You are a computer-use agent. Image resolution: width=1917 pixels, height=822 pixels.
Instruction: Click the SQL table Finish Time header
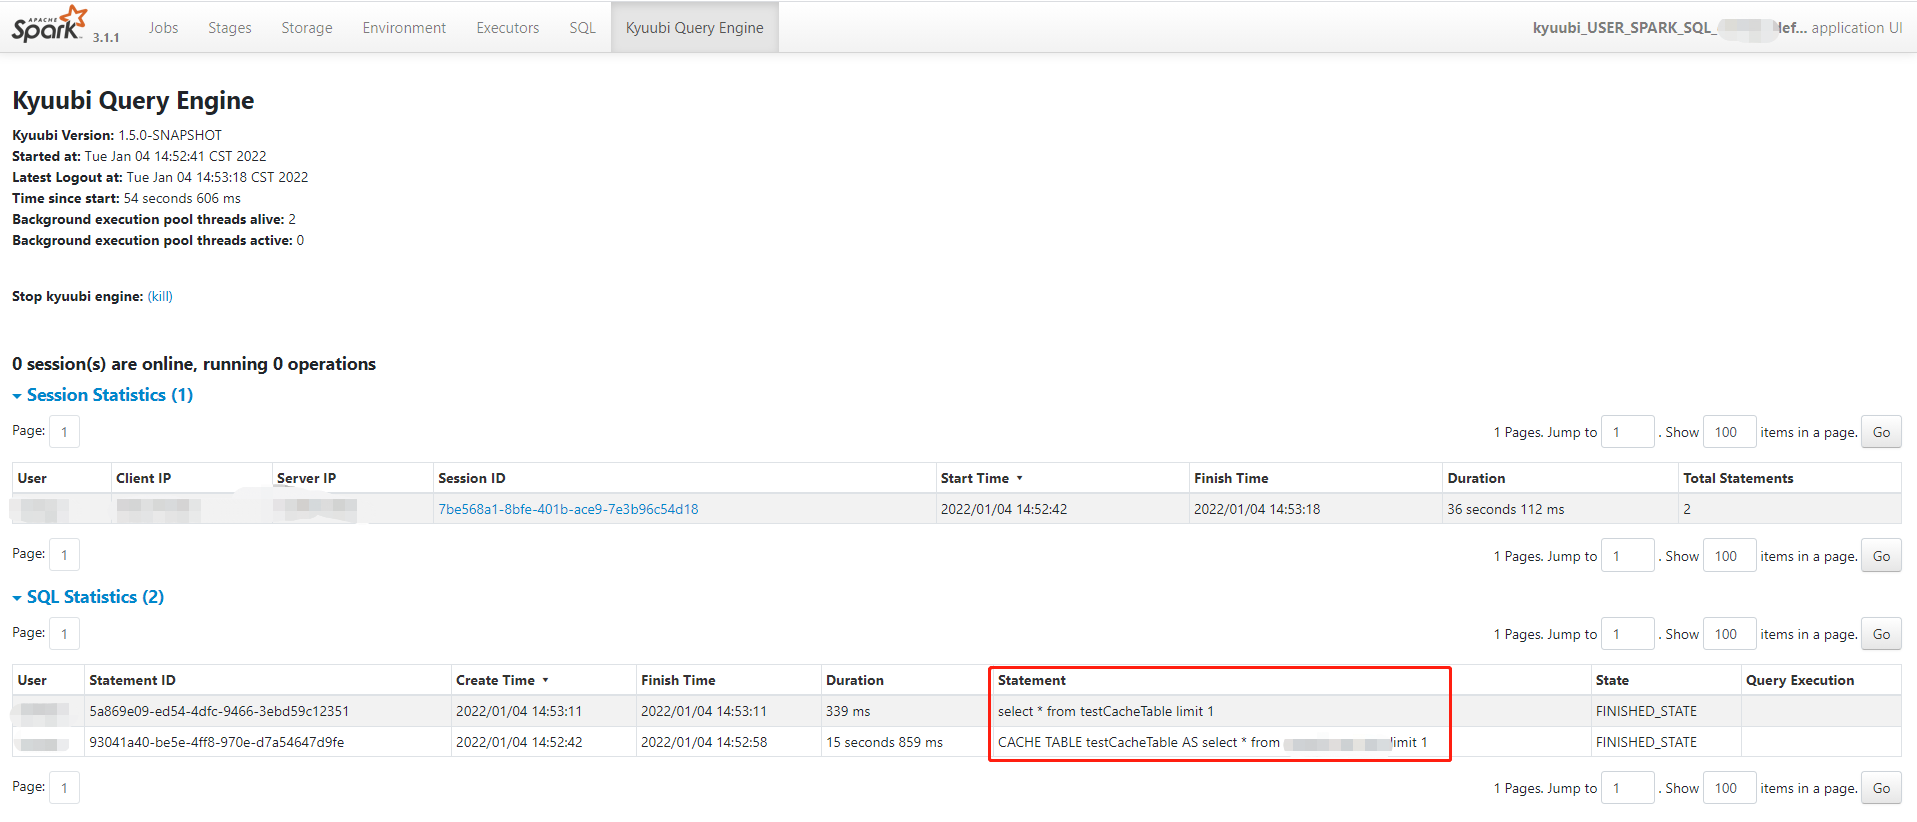678,680
